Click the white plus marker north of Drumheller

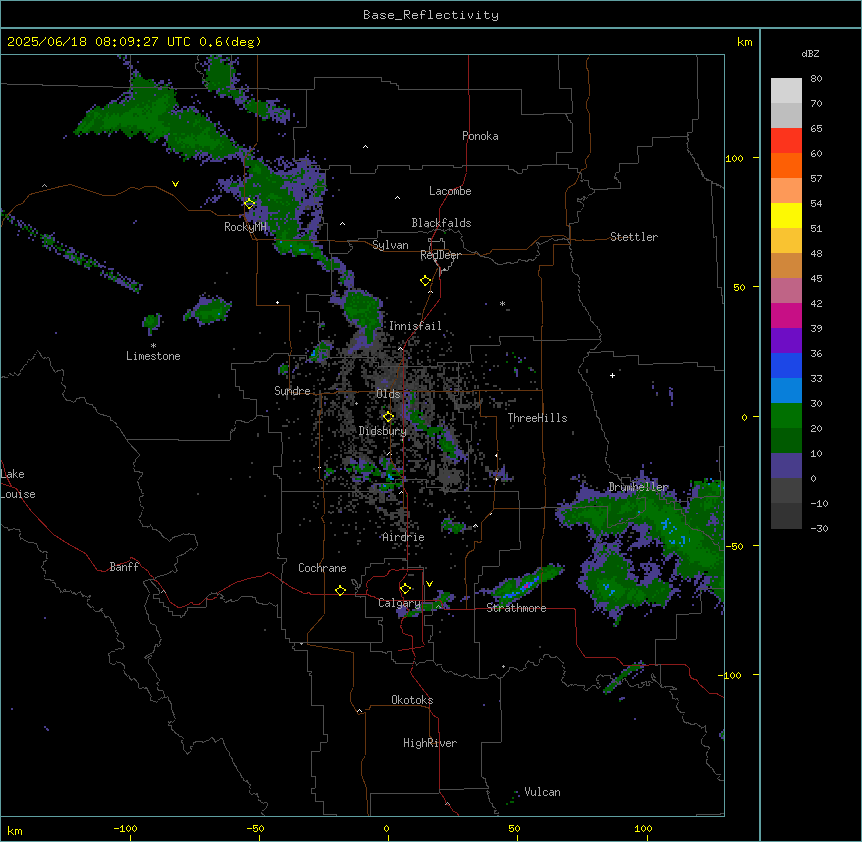[612, 375]
